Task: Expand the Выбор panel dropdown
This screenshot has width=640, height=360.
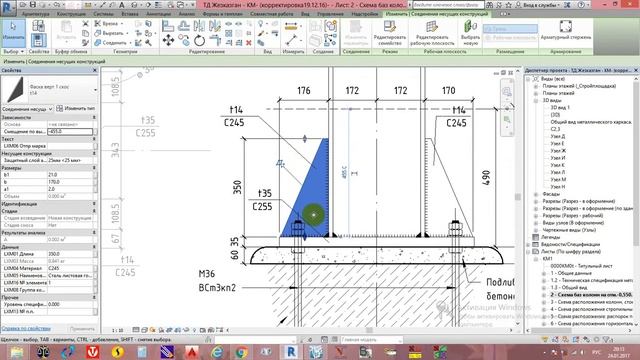Action: (x=13, y=51)
